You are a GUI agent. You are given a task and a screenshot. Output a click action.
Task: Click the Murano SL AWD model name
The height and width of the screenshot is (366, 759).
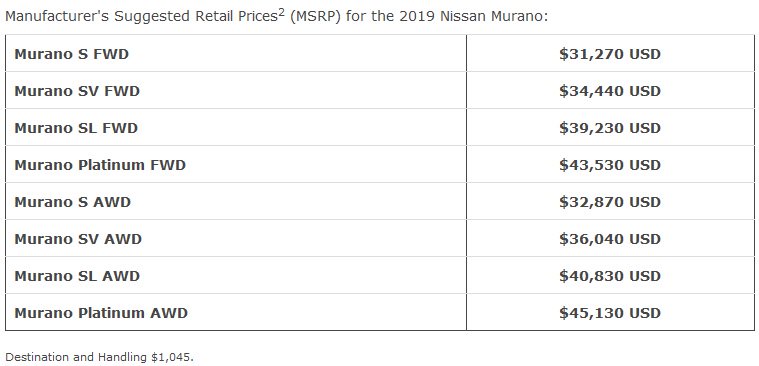click(x=77, y=276)
